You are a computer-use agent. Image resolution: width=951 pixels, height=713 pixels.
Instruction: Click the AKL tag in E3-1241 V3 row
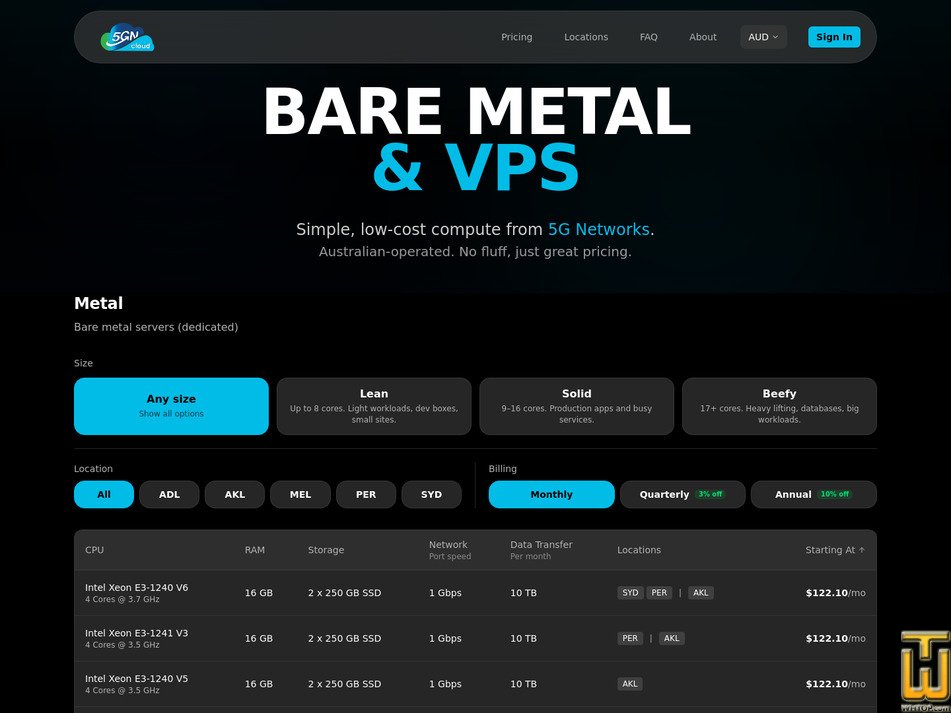pyautogui.click(x=671, y=638)
